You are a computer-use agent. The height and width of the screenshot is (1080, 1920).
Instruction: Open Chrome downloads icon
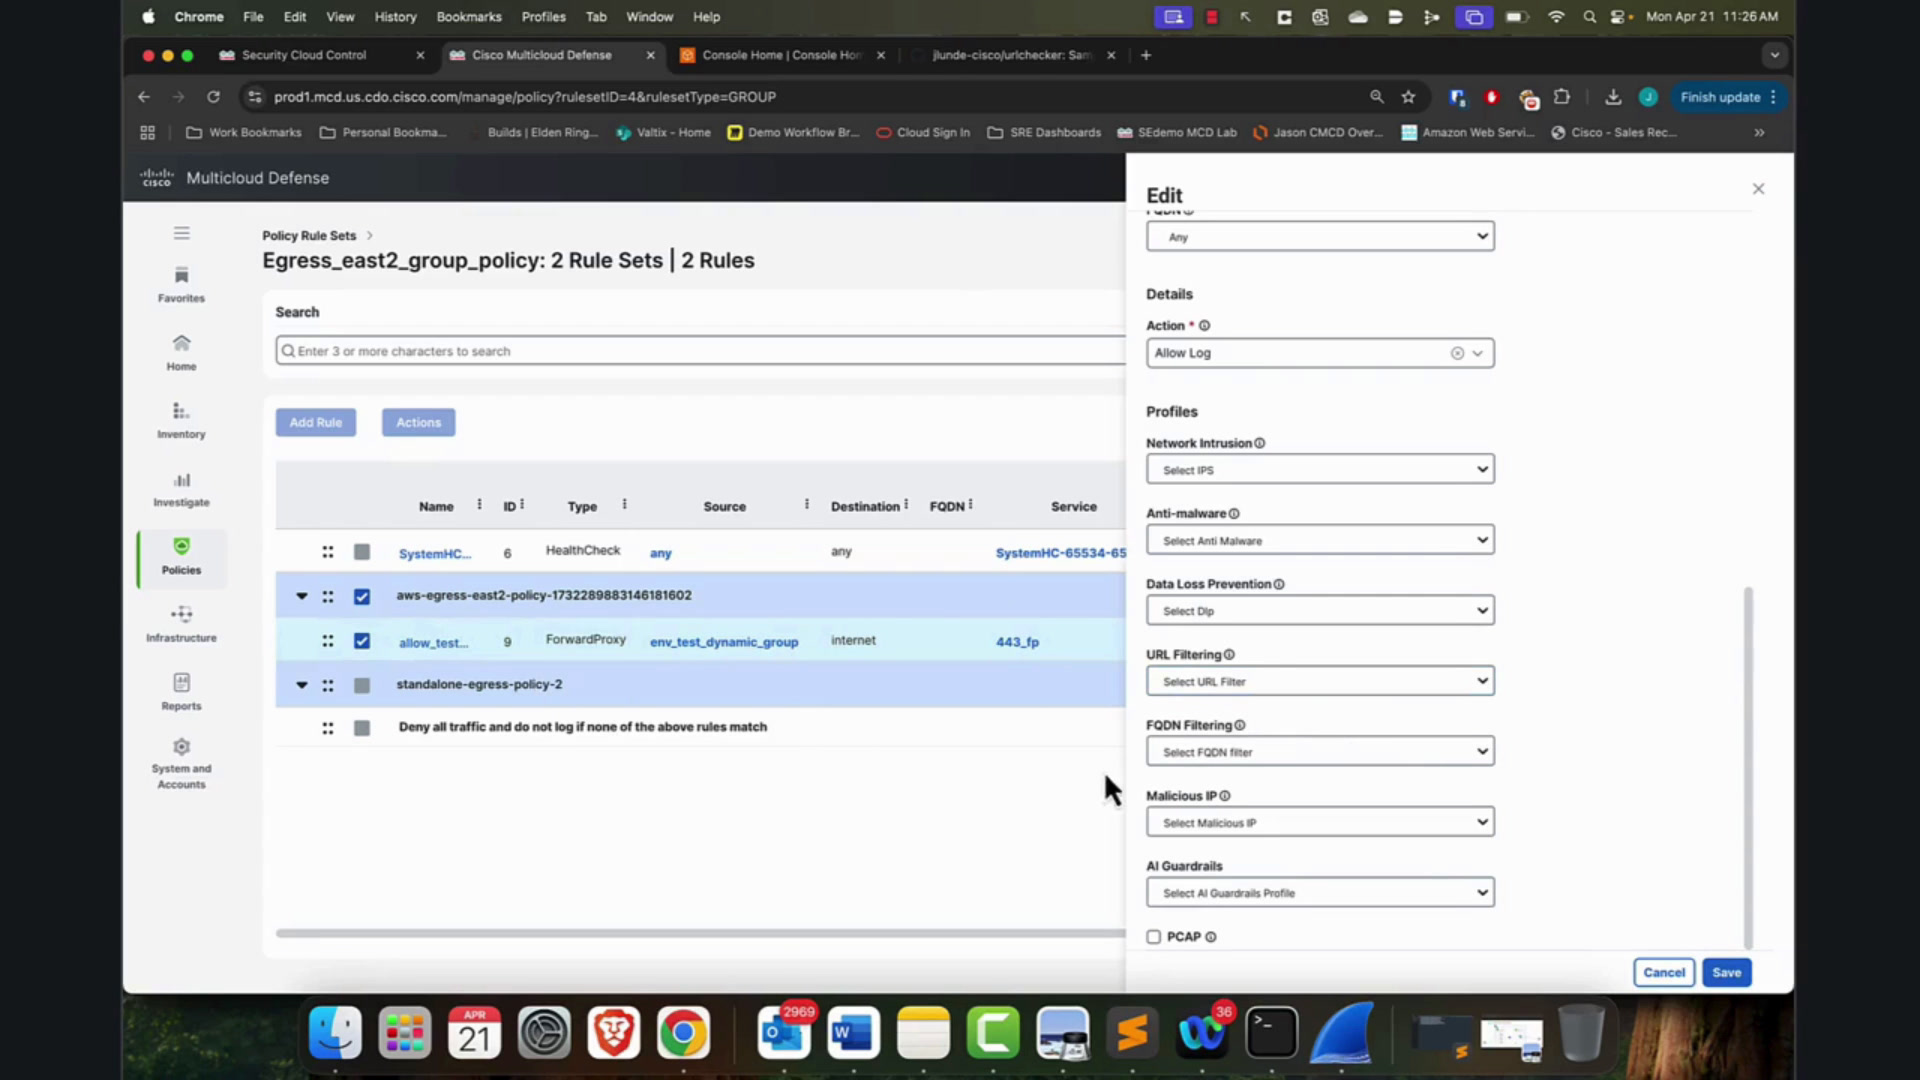click(x=1612, y=97)
